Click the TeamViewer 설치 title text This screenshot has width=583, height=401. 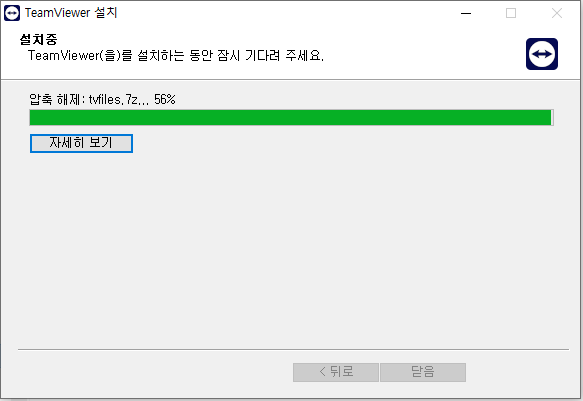(71, 13)
